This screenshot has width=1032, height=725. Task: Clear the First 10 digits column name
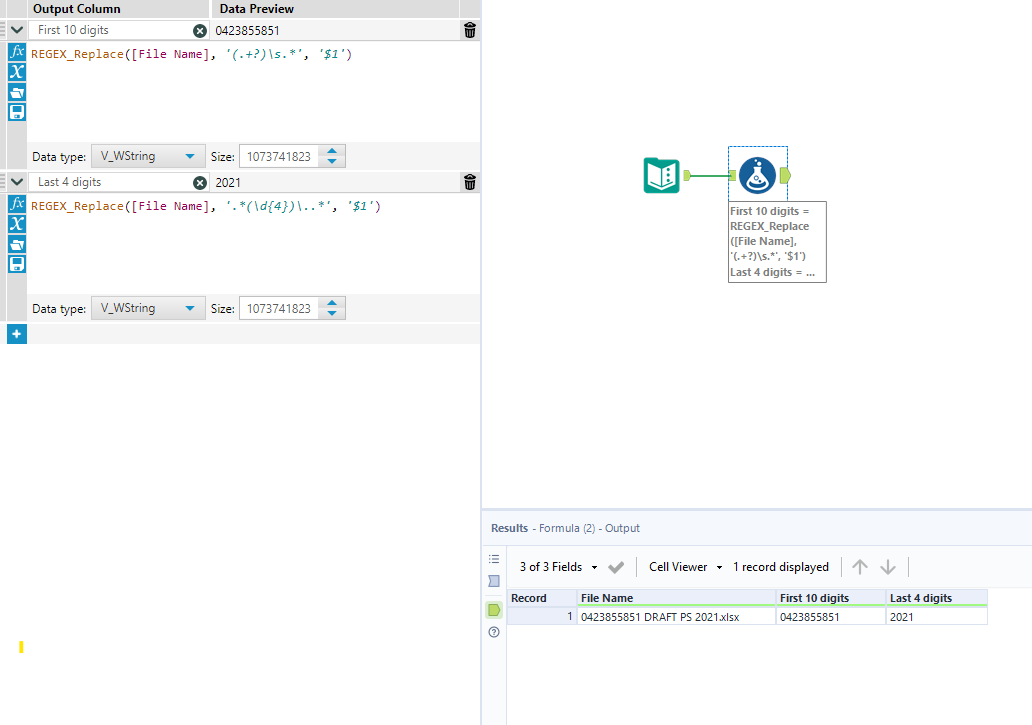pos(198,29)
